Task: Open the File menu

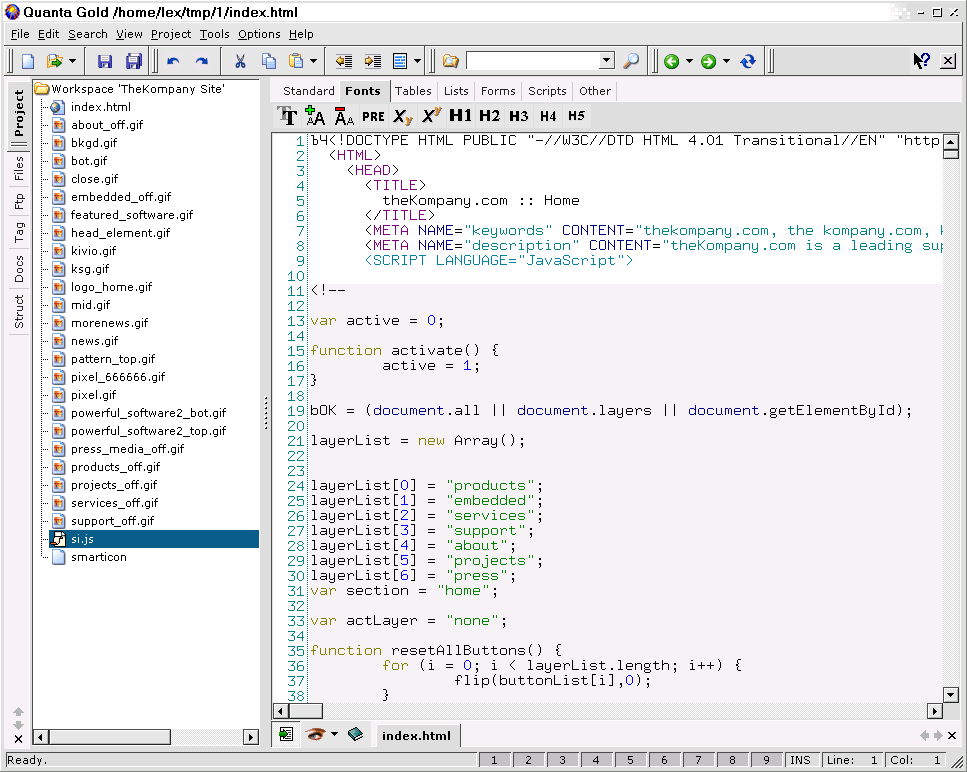Action: pos(20,35)
